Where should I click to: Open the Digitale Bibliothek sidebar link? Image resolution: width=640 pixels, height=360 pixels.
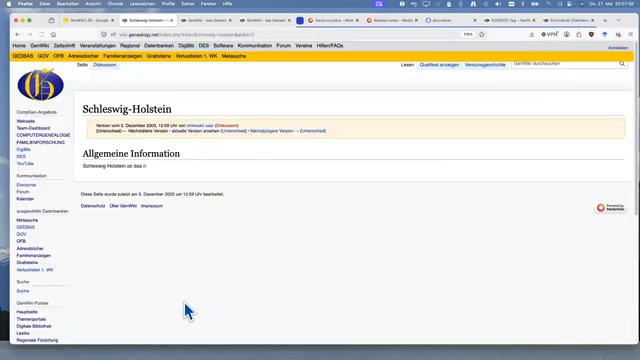pos(34,326)
